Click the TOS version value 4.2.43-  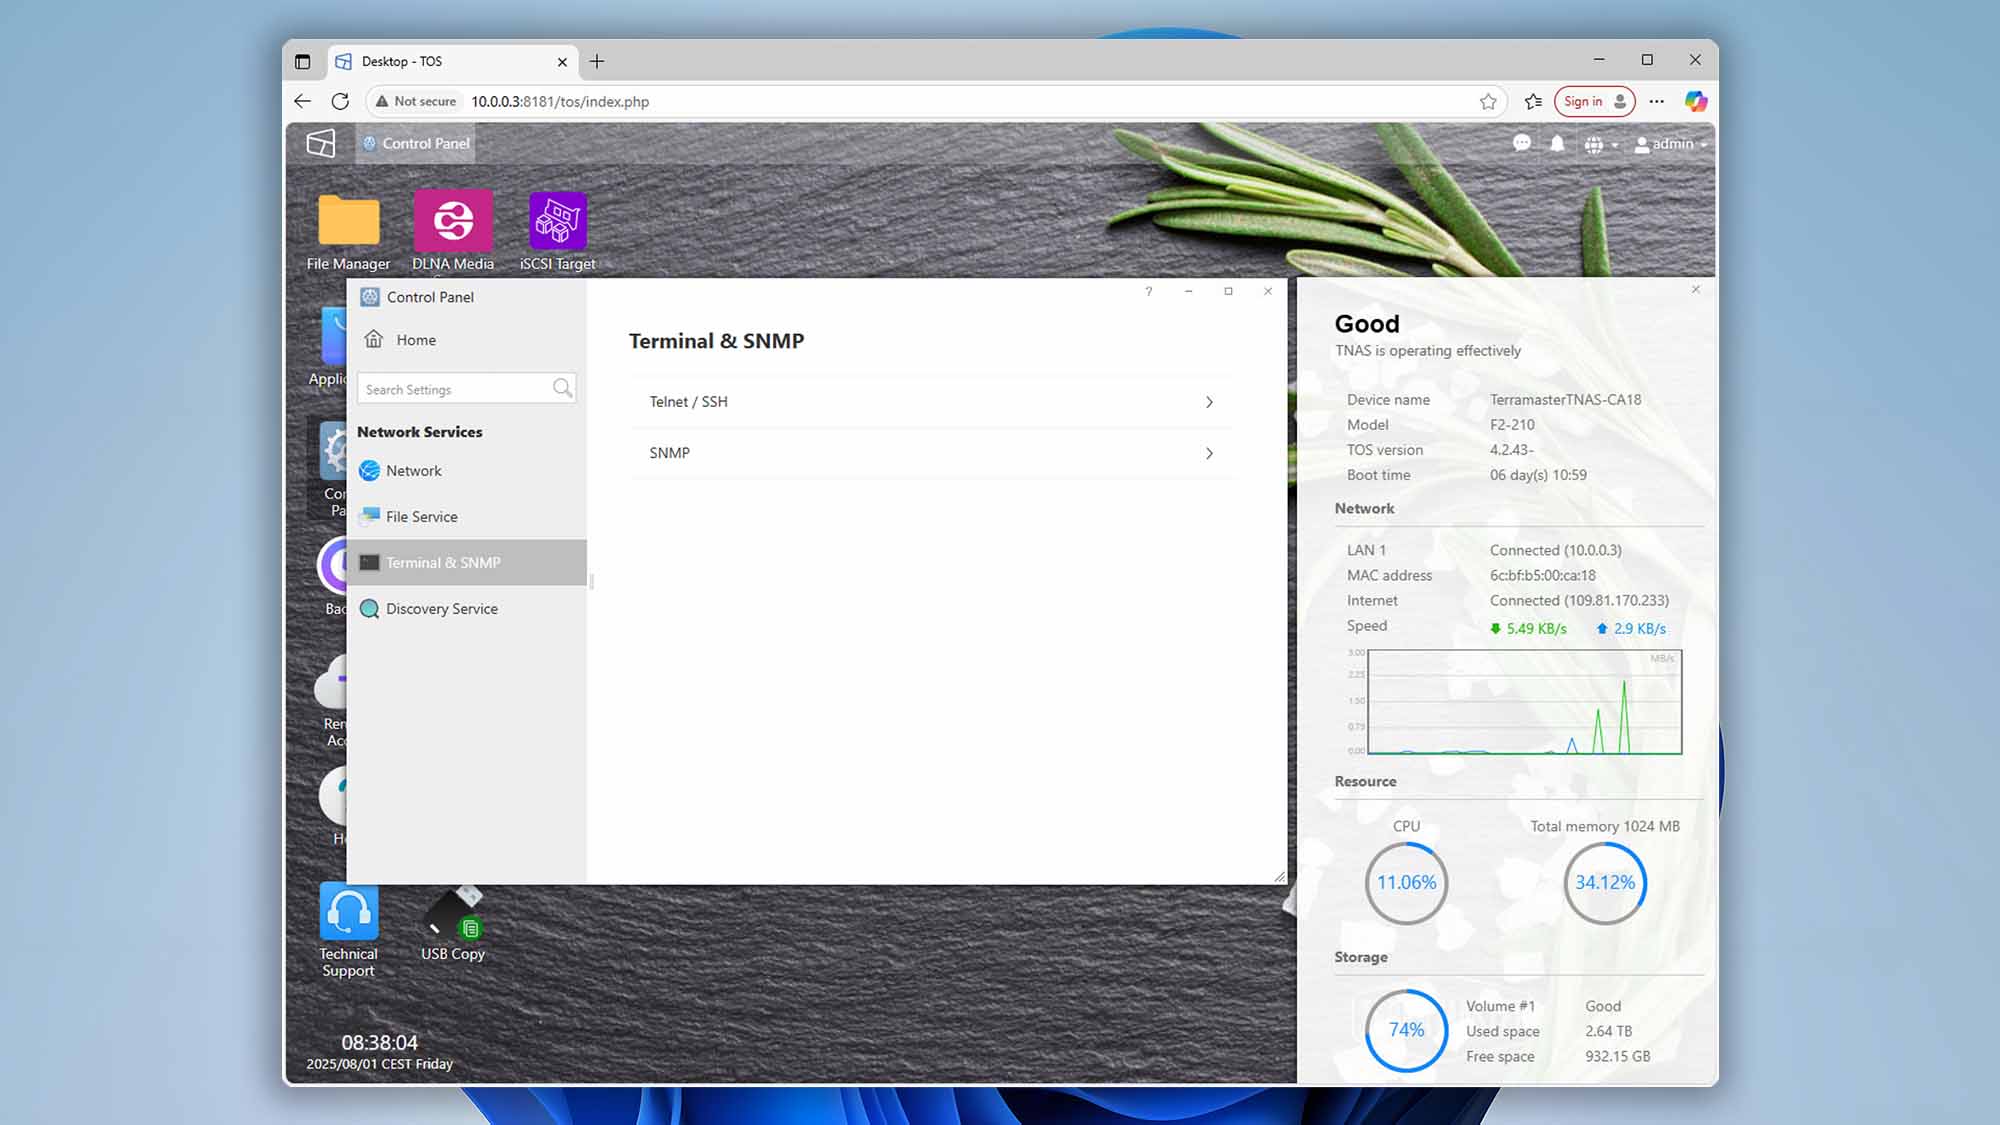coord(1512,450)
